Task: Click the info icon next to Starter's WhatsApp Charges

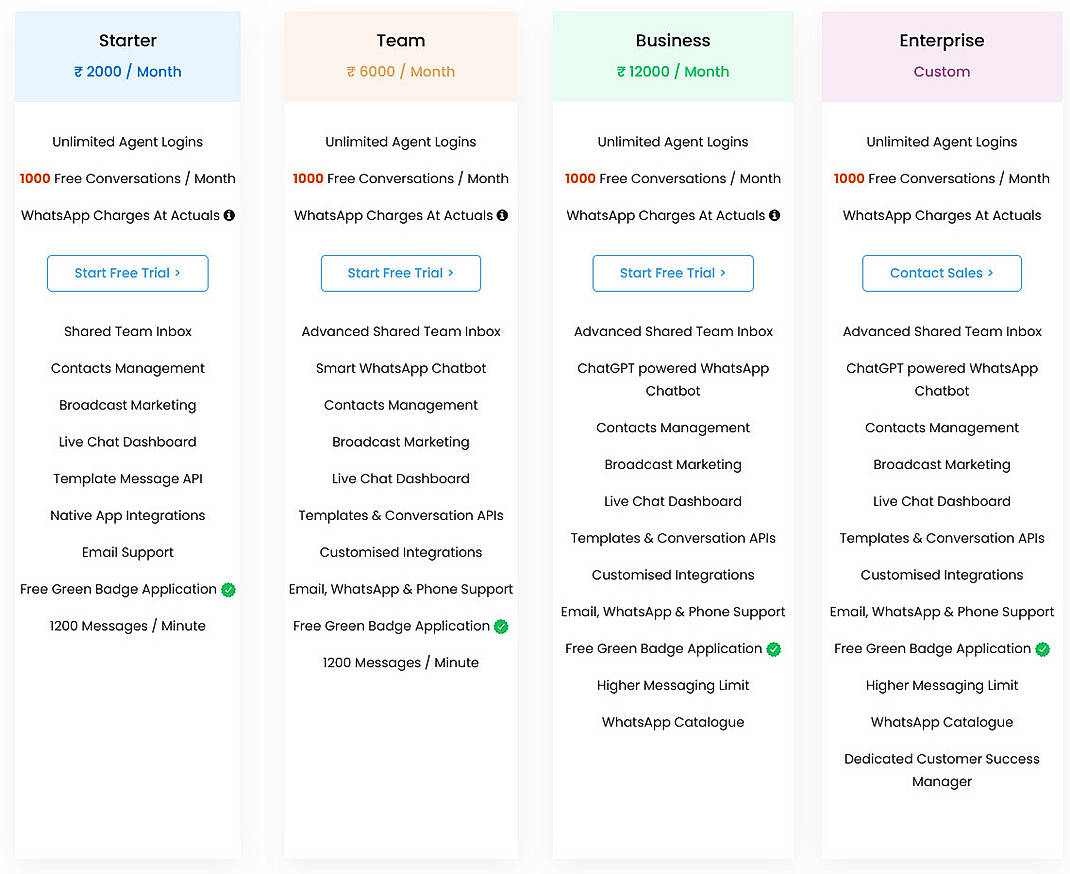Action: (231, 215)
